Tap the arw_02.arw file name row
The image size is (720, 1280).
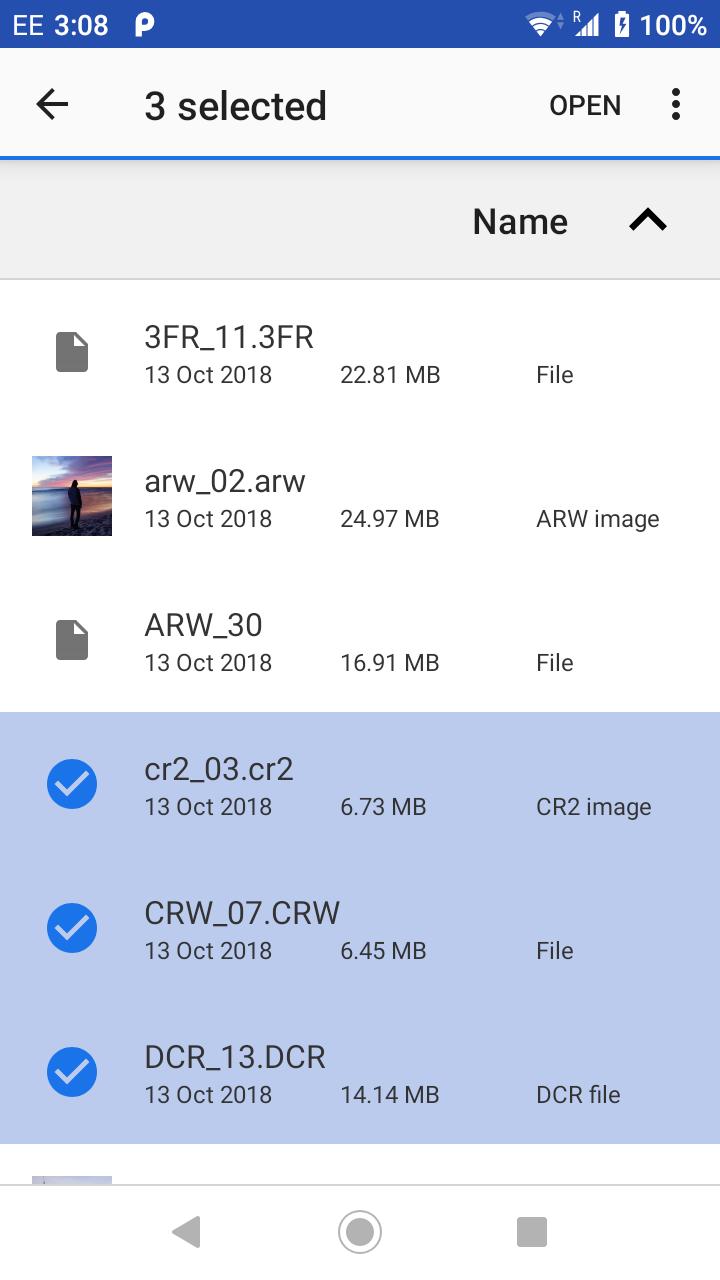[x=360, y=496]
